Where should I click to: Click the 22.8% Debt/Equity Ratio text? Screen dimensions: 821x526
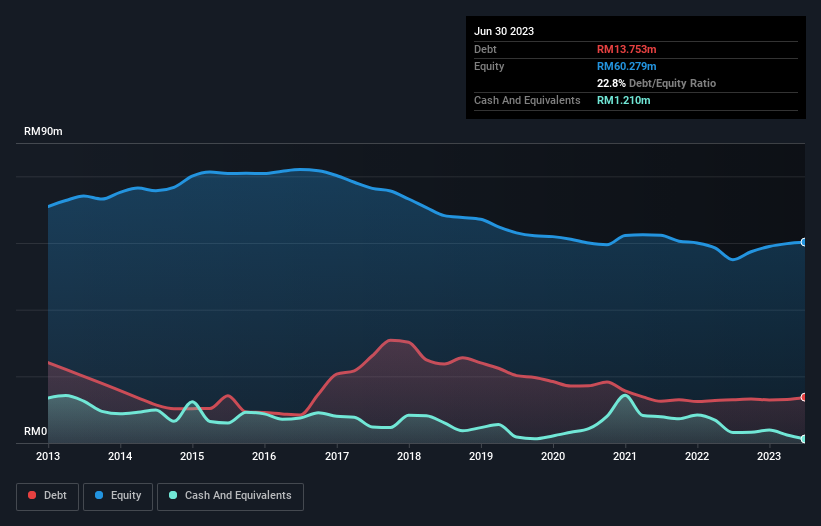[656, 83]
